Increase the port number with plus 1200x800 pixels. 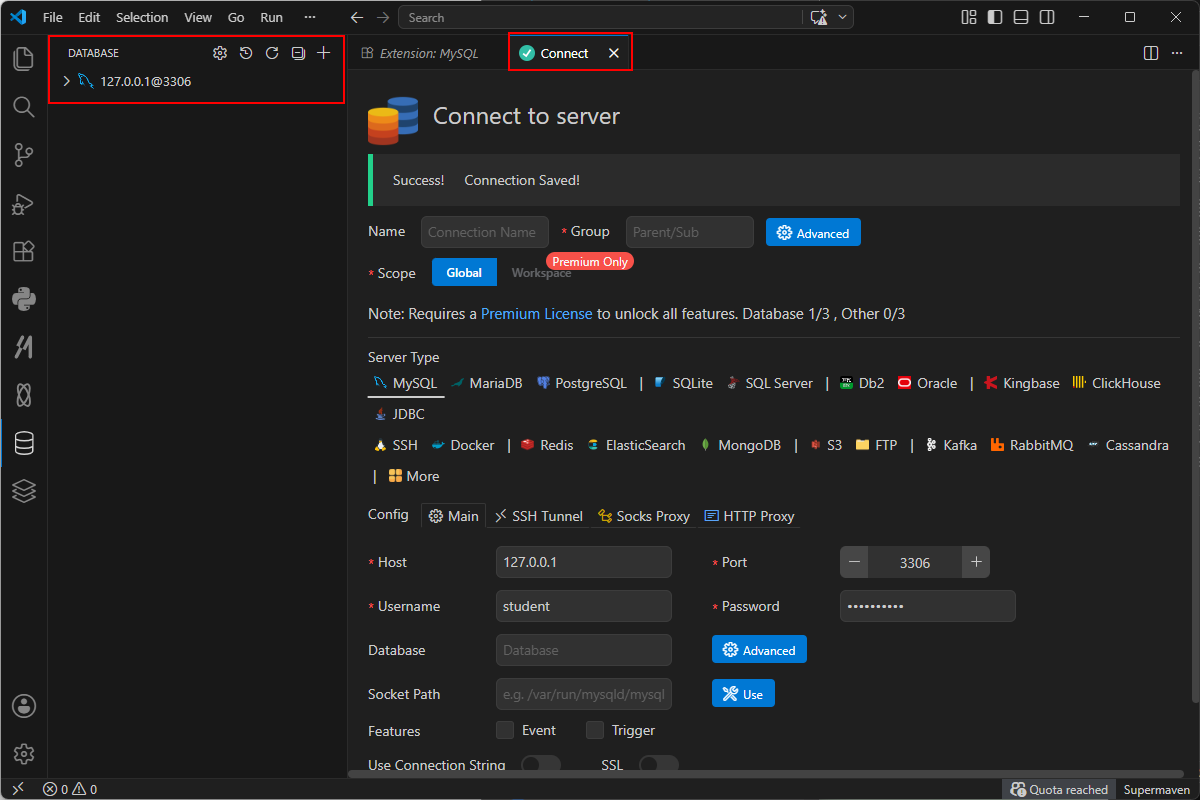(976, 562)
